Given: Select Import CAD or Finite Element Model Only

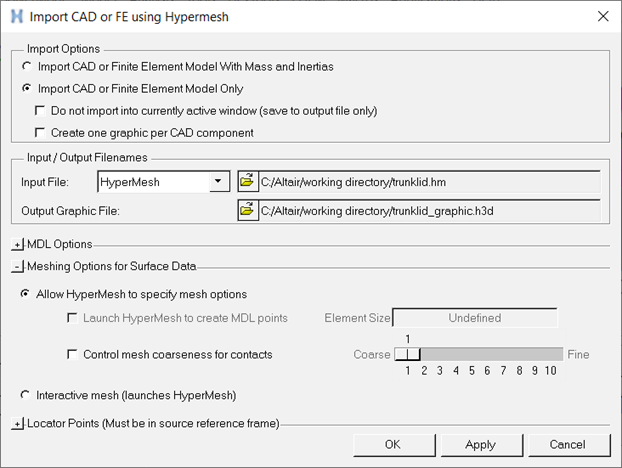Looking at the screenshot, I should click(x=27, y=88).
